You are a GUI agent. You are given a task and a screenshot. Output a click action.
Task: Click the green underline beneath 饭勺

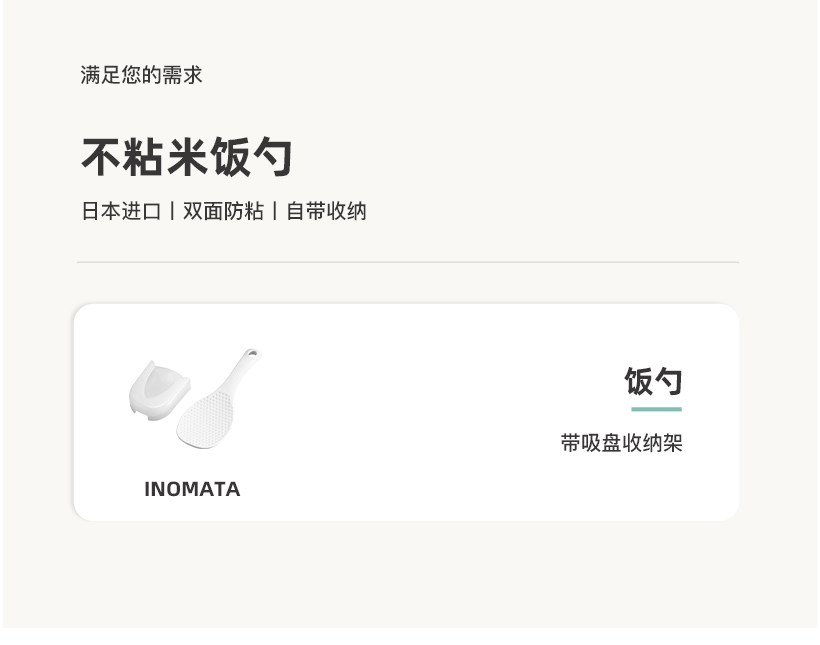[x=656, y=409]
